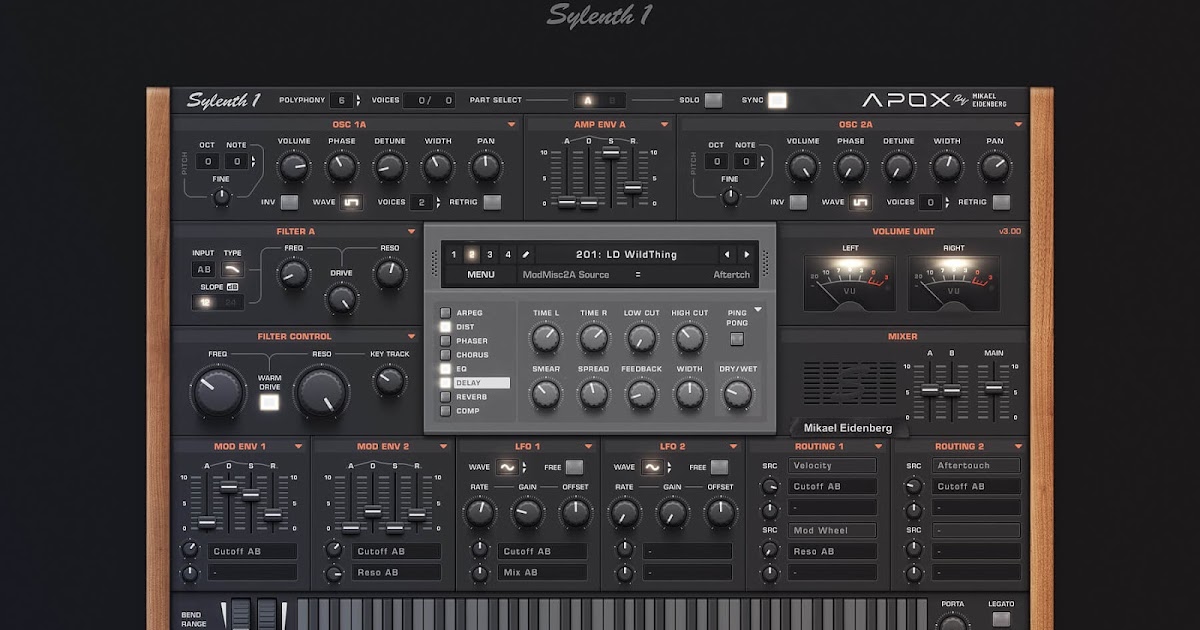Open the MOD ENV 1 section menu arrow
This screenshot has height=630, width=1200.
tap(298, 447)
